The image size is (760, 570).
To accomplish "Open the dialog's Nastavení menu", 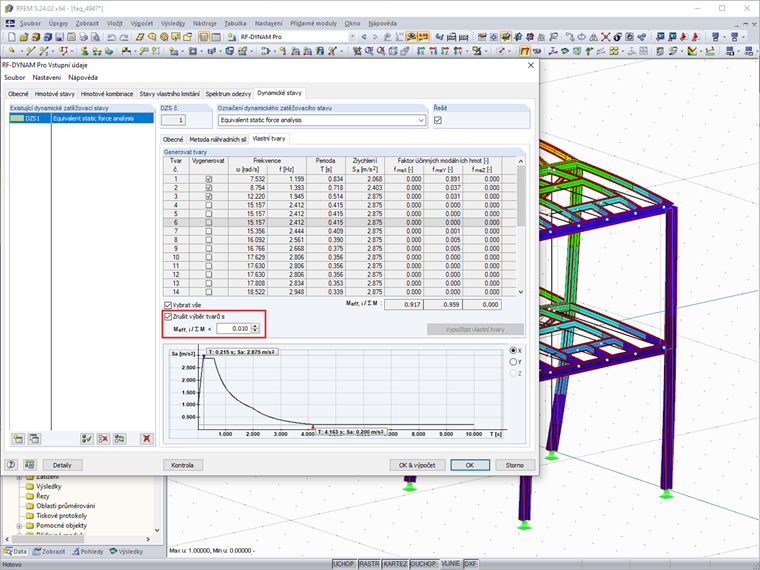I will tap(47, 78).
